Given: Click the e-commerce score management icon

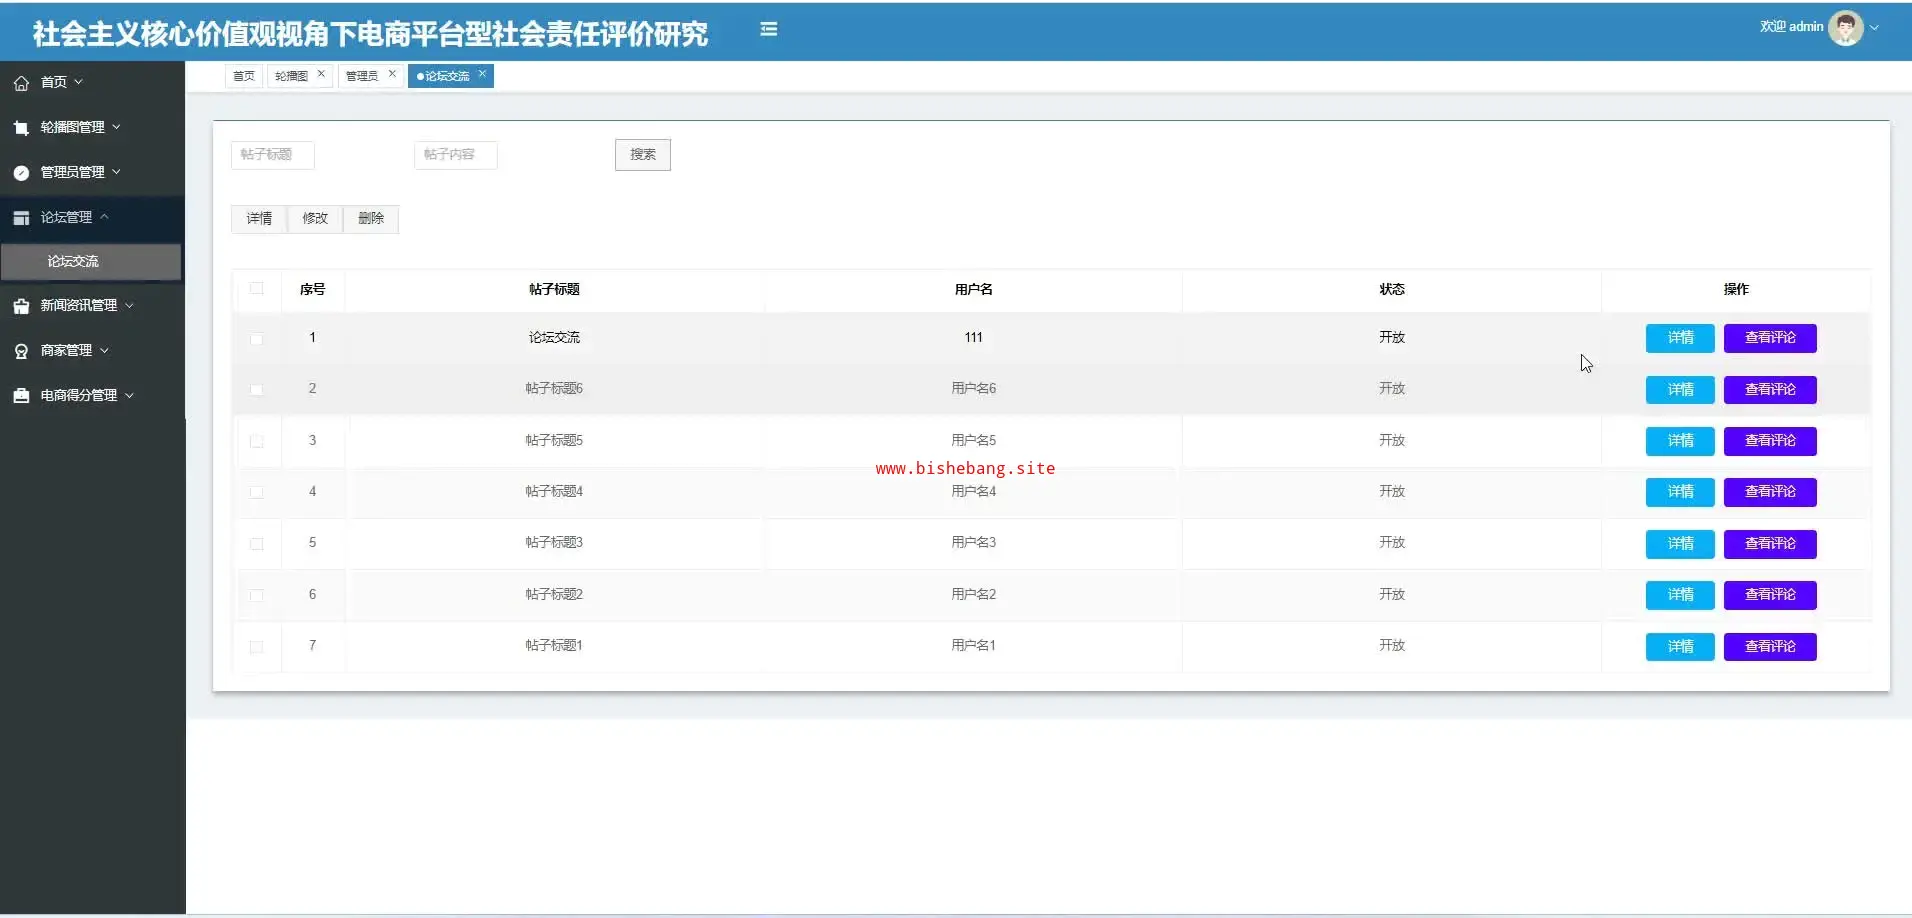Looking at the screenshot, I should click(21, 396).
